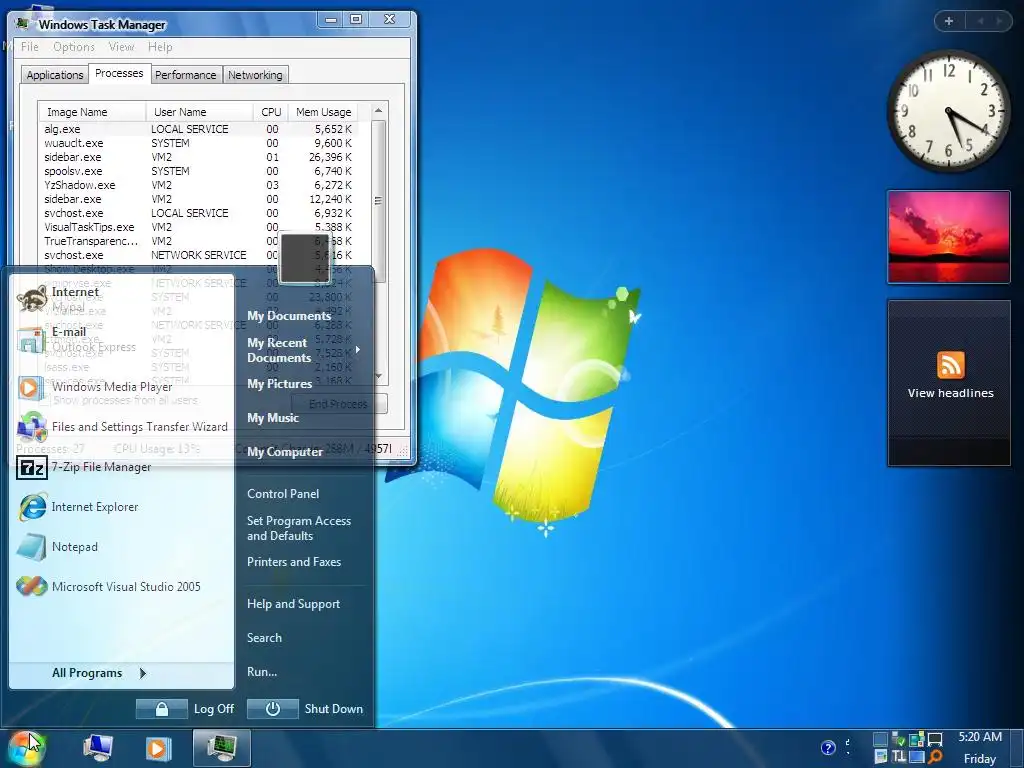Click the sidebar next gadgets arrow

pyautogui.click(x=999, y=21)
